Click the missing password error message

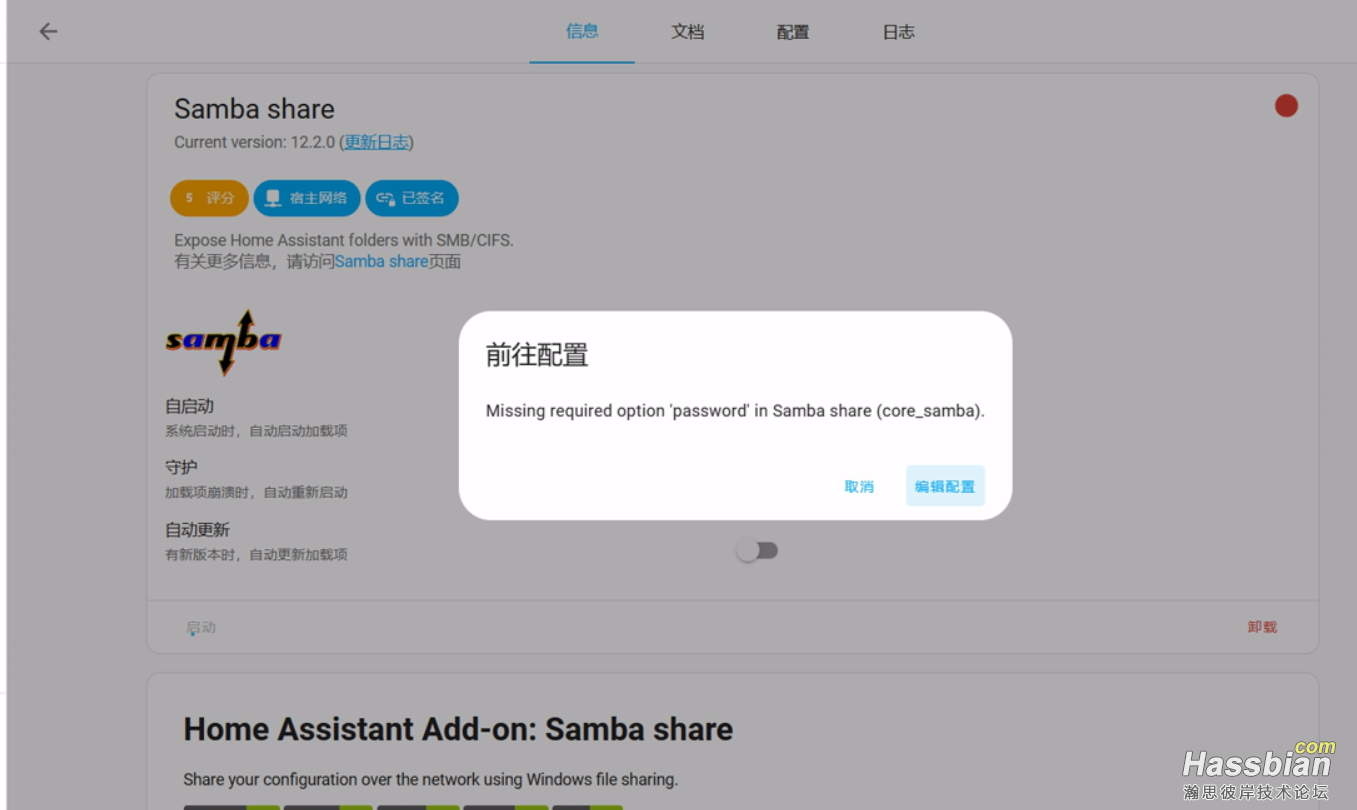click(x=735, y=411)
